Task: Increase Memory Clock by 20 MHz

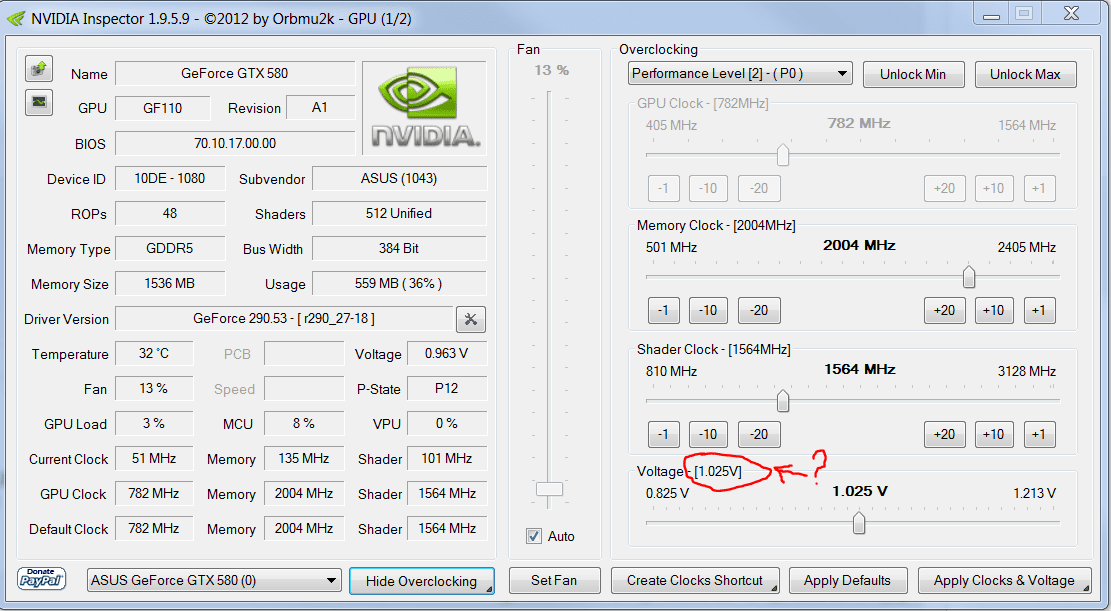Action: 944,310
